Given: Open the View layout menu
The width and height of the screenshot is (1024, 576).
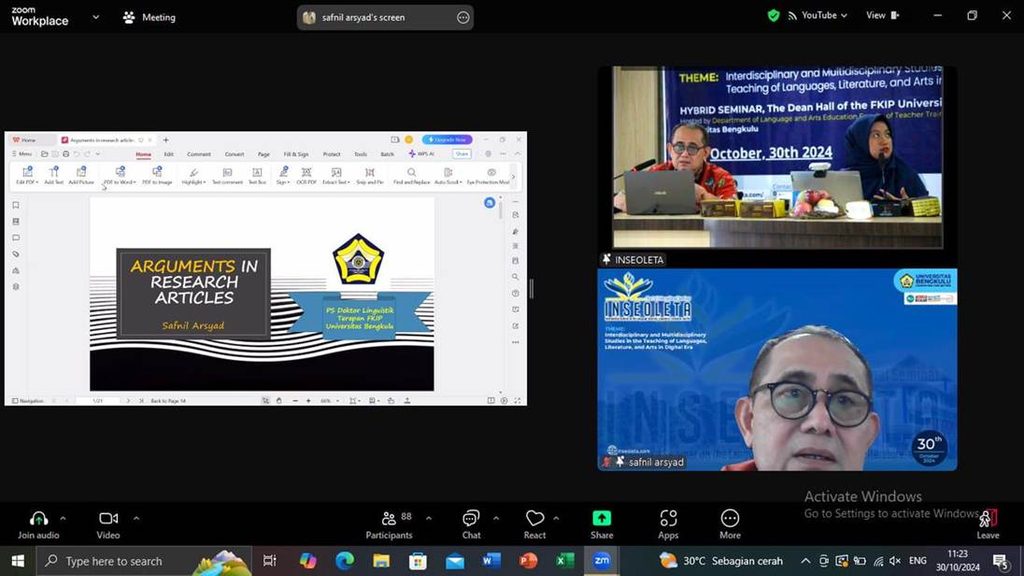Looking at the screenshot, I should pos(882,15).
